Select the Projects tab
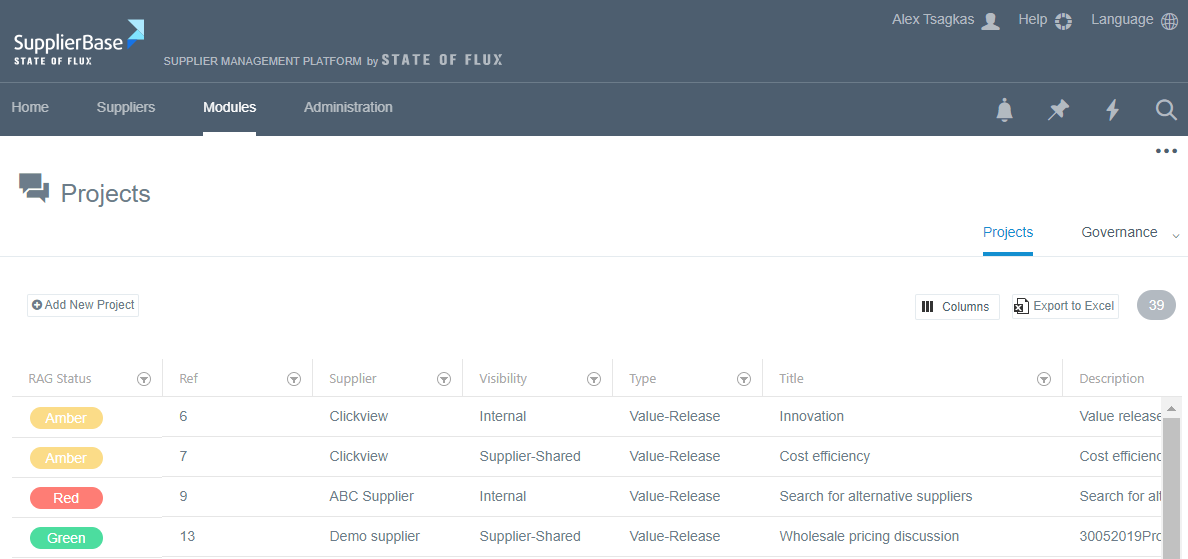Image resolution: width=1188 pixels, height=559 pixels. (1008, 232)
